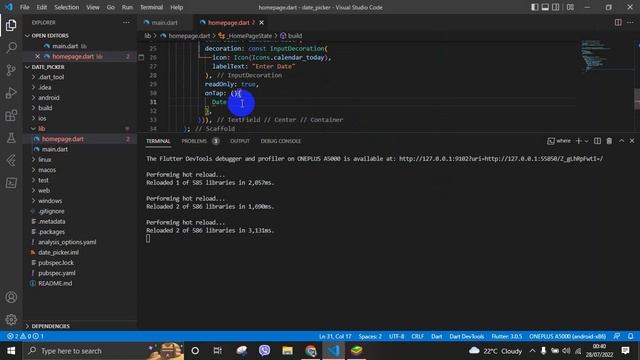The image size is (640, 360).
Task: Open the Help menu
Action: coord(176,7)
